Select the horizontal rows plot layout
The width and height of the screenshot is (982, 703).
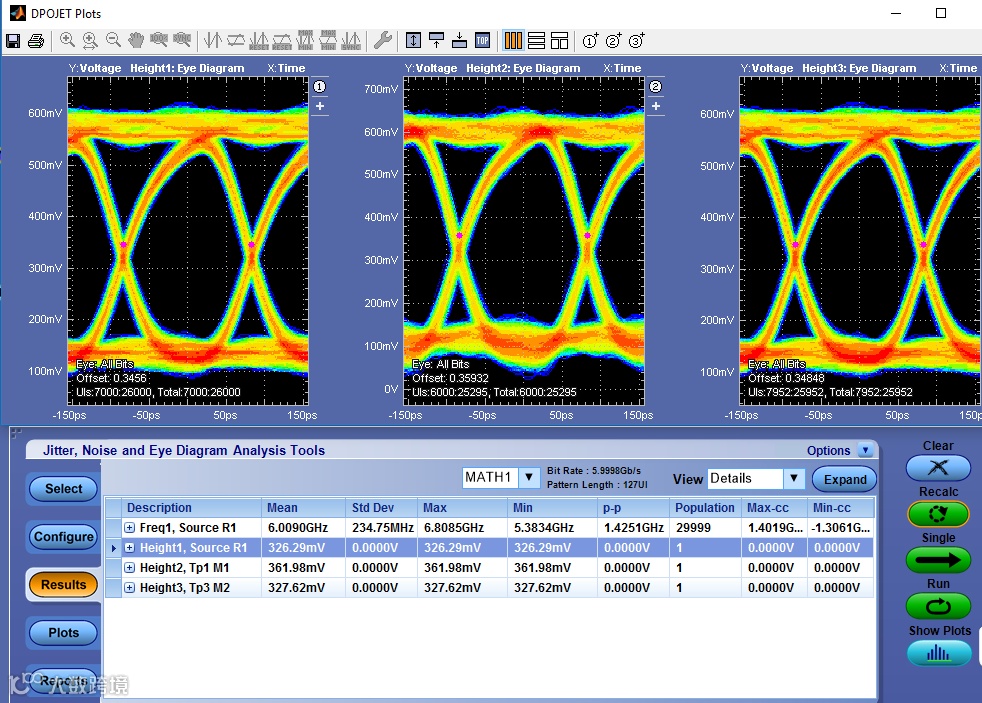(536, 41)
